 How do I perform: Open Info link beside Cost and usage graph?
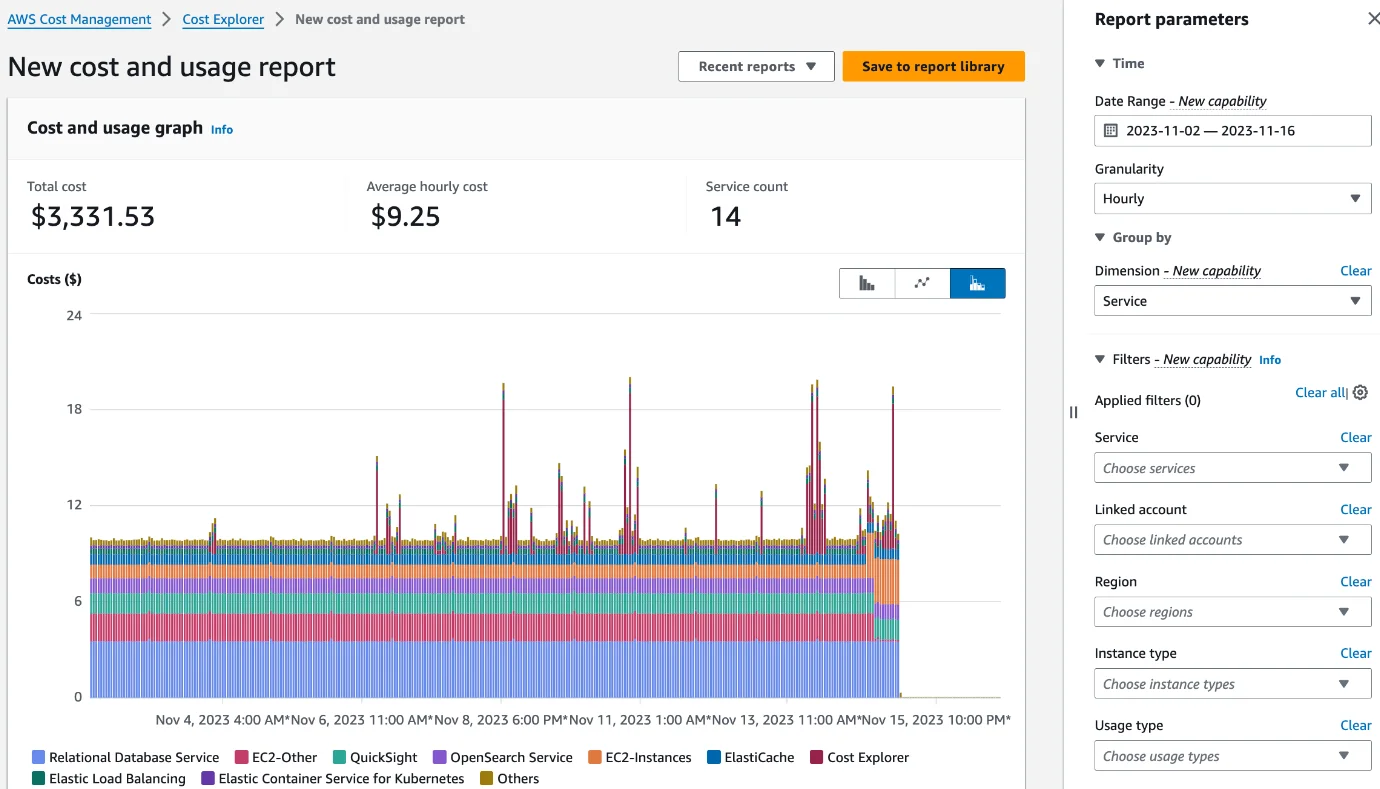(222, 130)
